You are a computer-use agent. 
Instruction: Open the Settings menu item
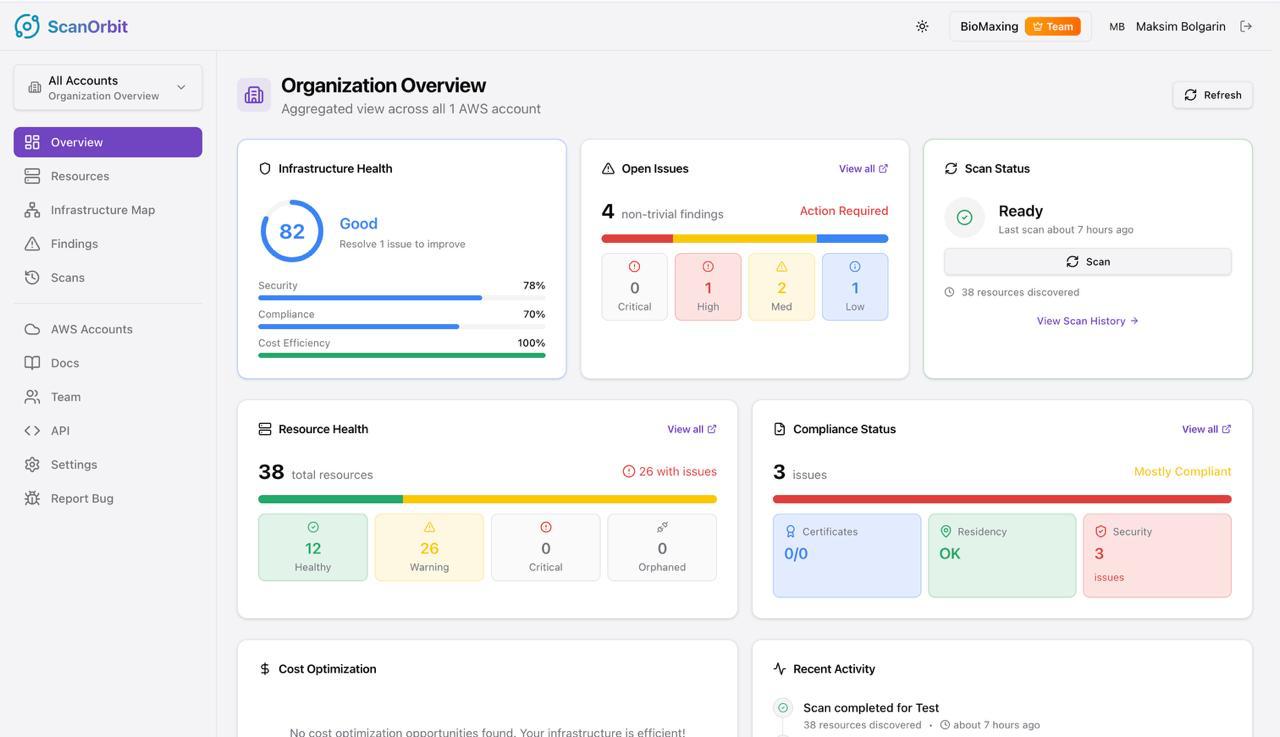point(73,464)
